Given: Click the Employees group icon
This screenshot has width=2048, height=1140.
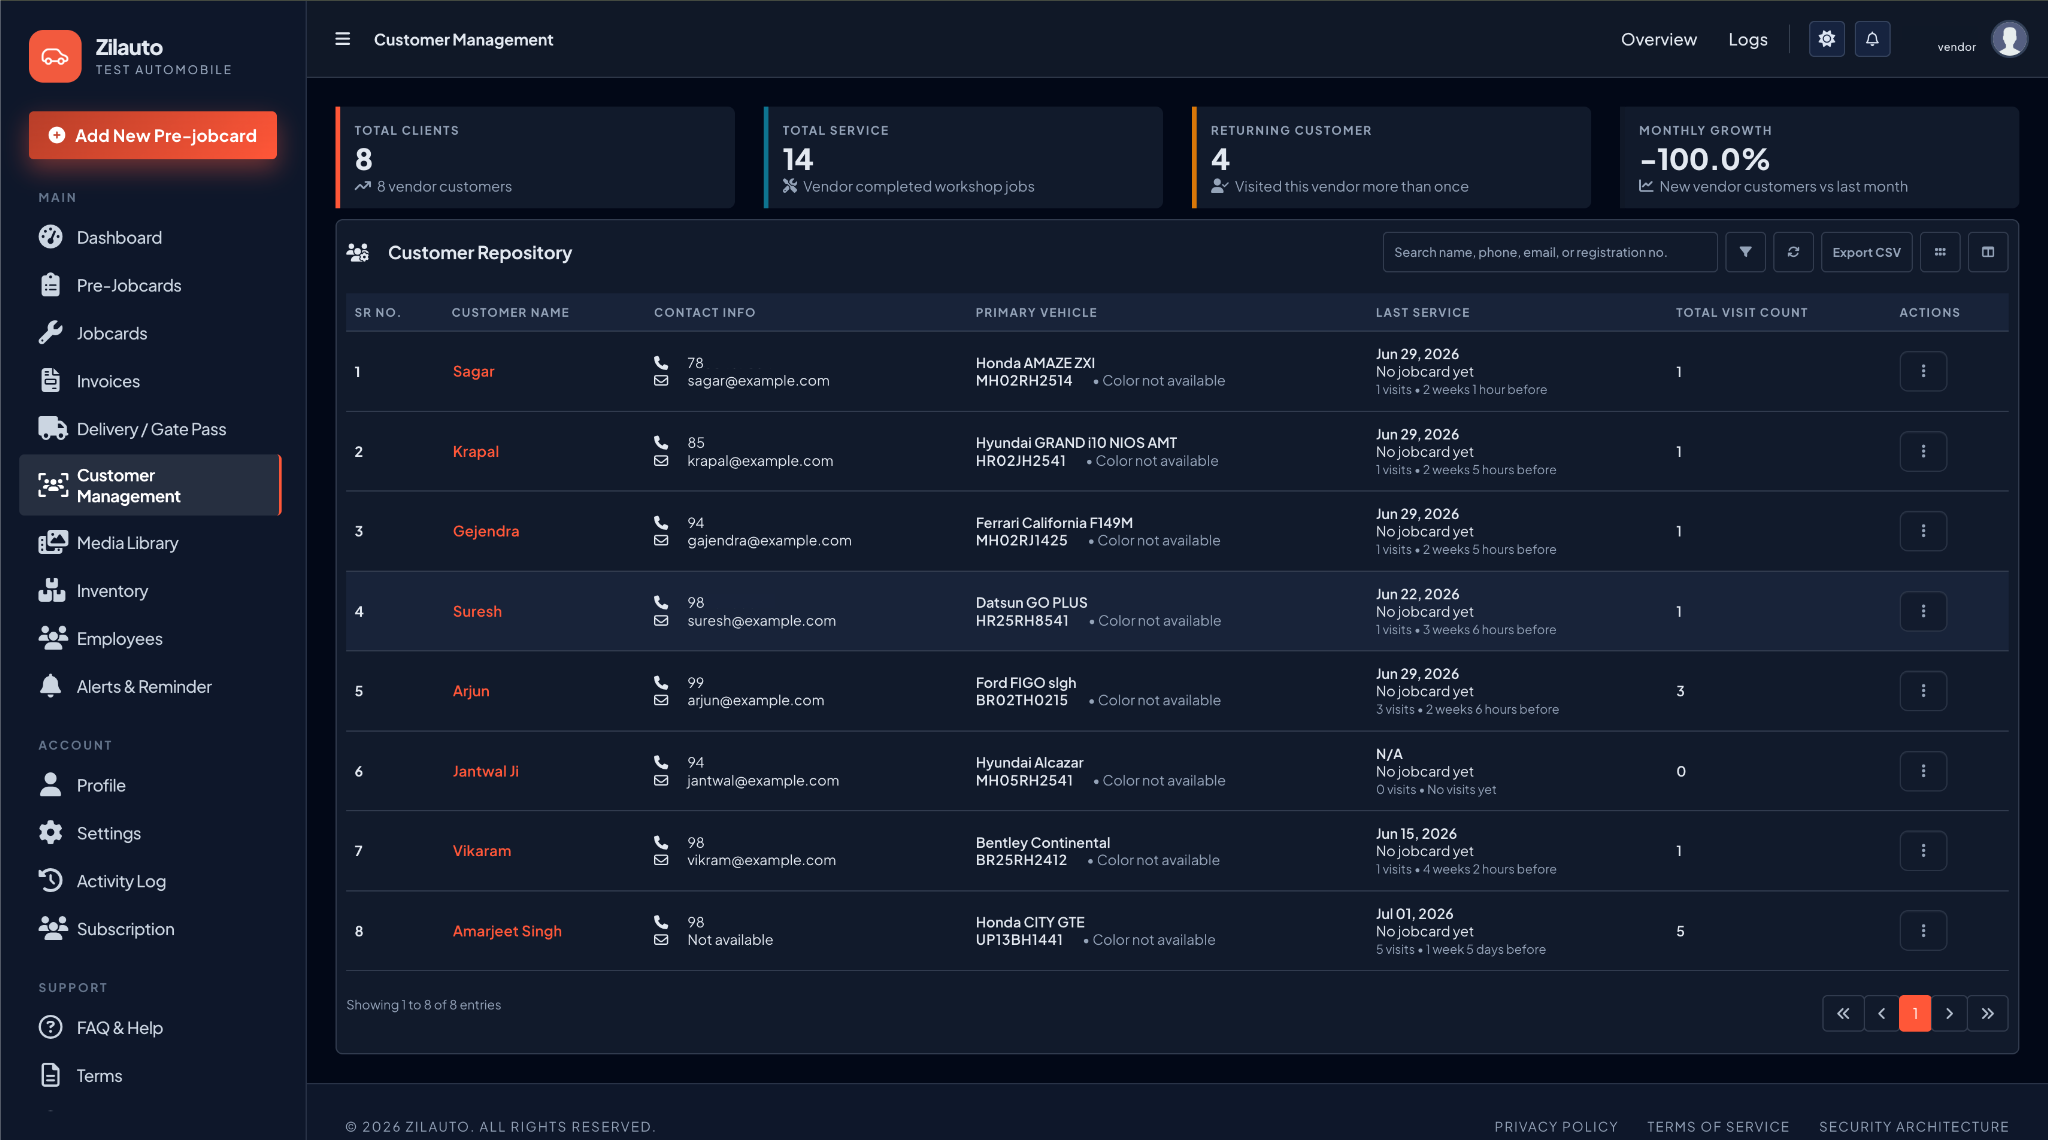Looking at the screenshot, I should point(52,638).
